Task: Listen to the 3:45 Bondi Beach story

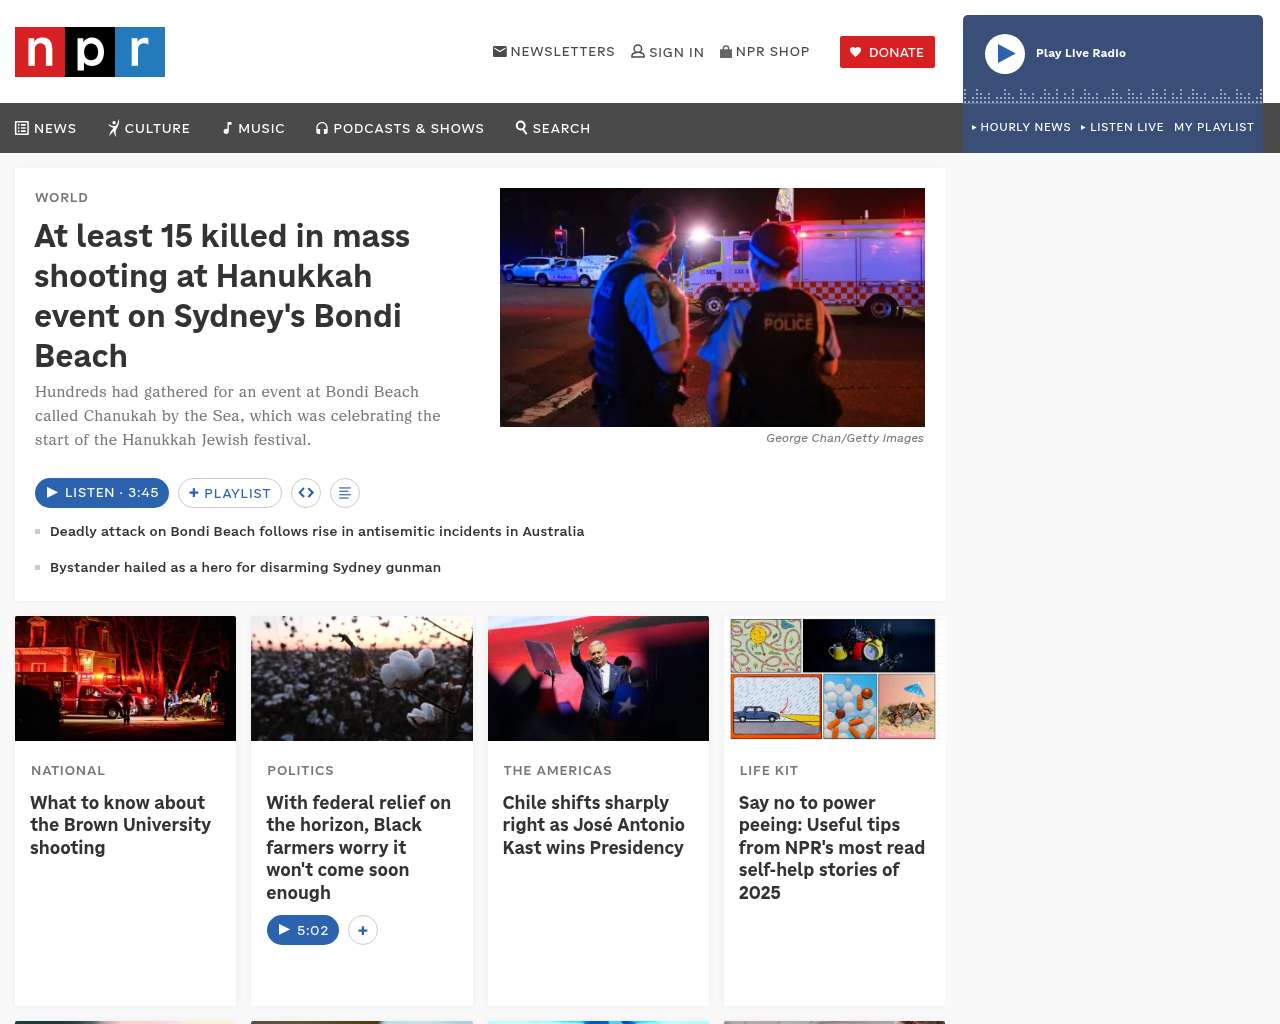Action: click(102, 493)
